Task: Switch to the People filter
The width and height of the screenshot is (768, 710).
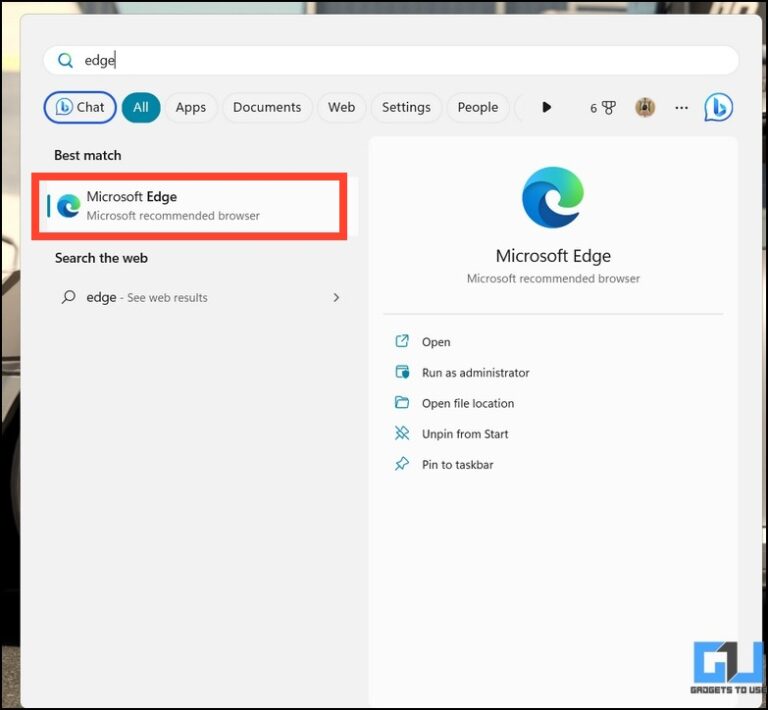Action: (x=478, y=107)
